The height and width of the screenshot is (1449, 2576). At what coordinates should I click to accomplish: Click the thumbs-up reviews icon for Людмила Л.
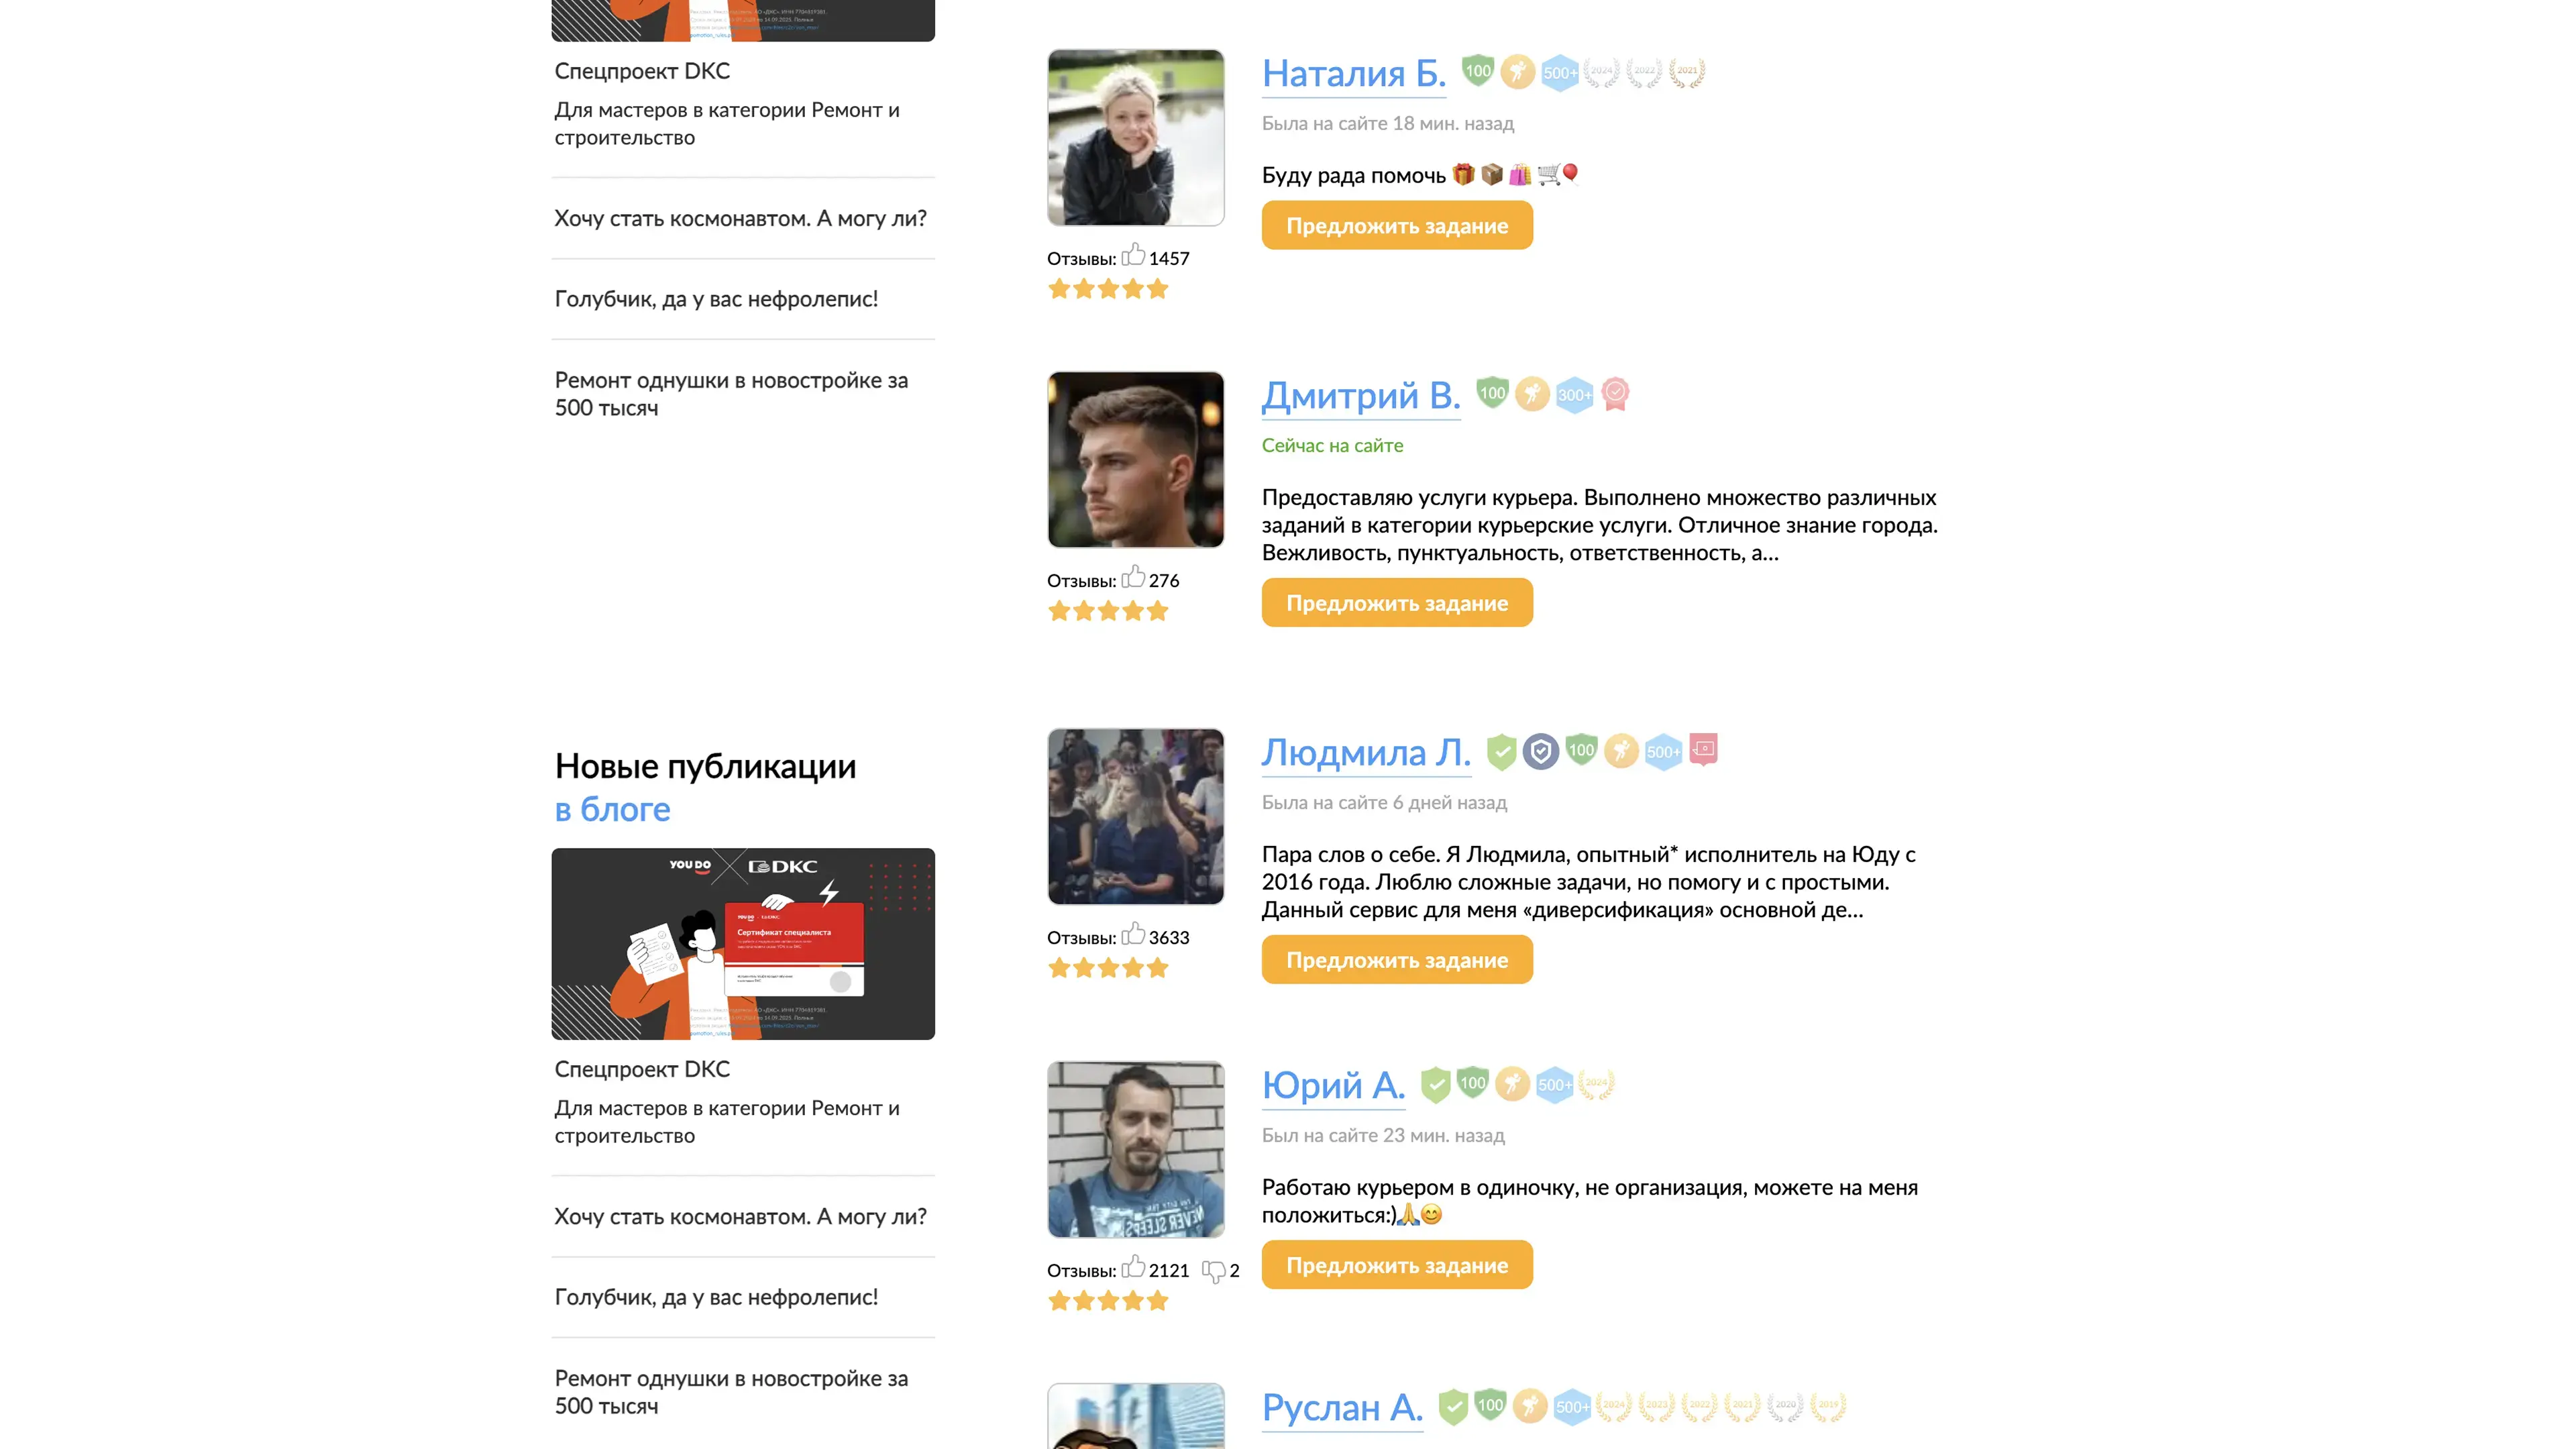[1133, 935]
